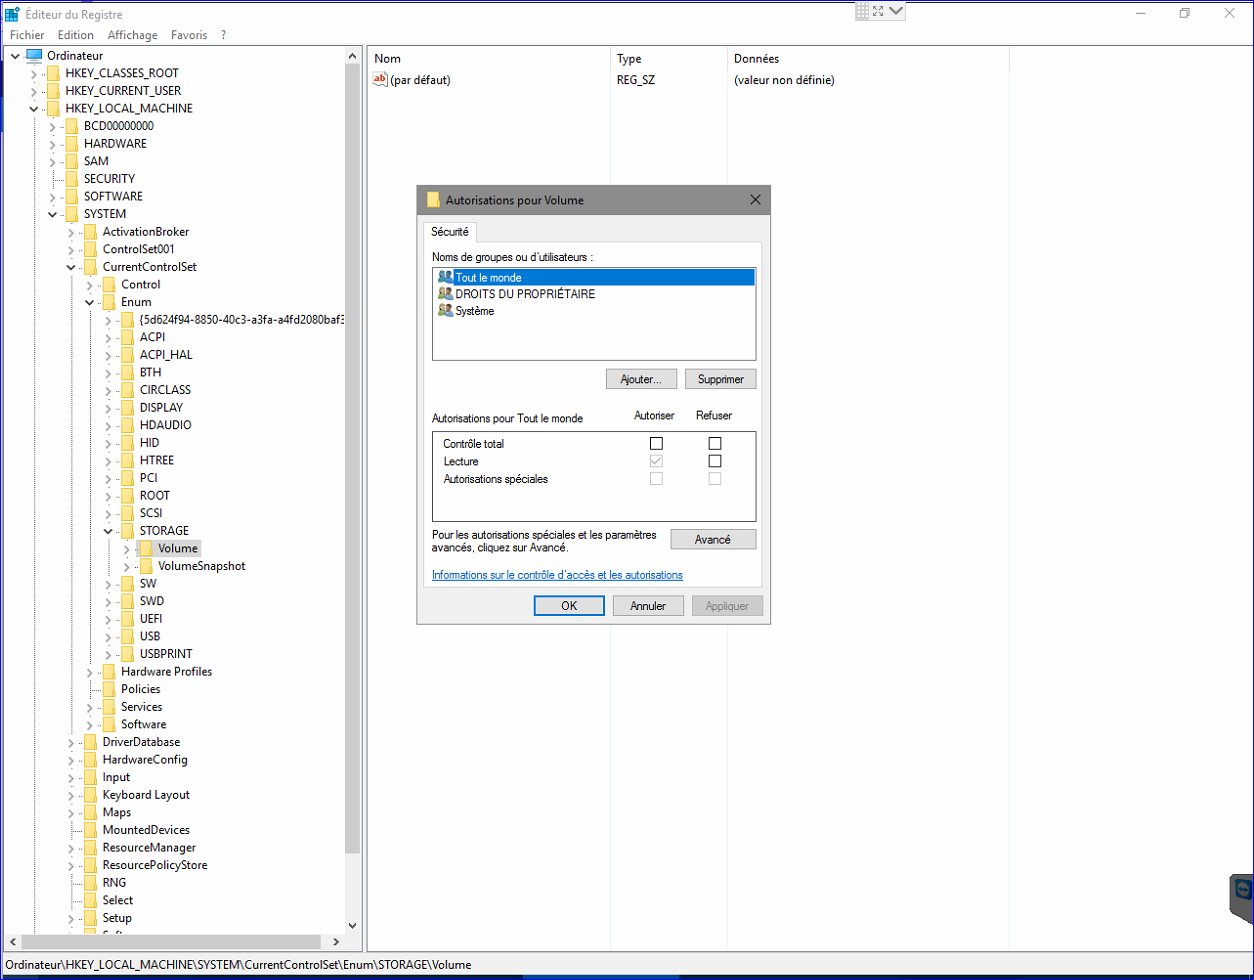Screen dimensions: 1254x980
Task: Expand the HKEY_CURRENT_USER hive
Action: point(34,91)
